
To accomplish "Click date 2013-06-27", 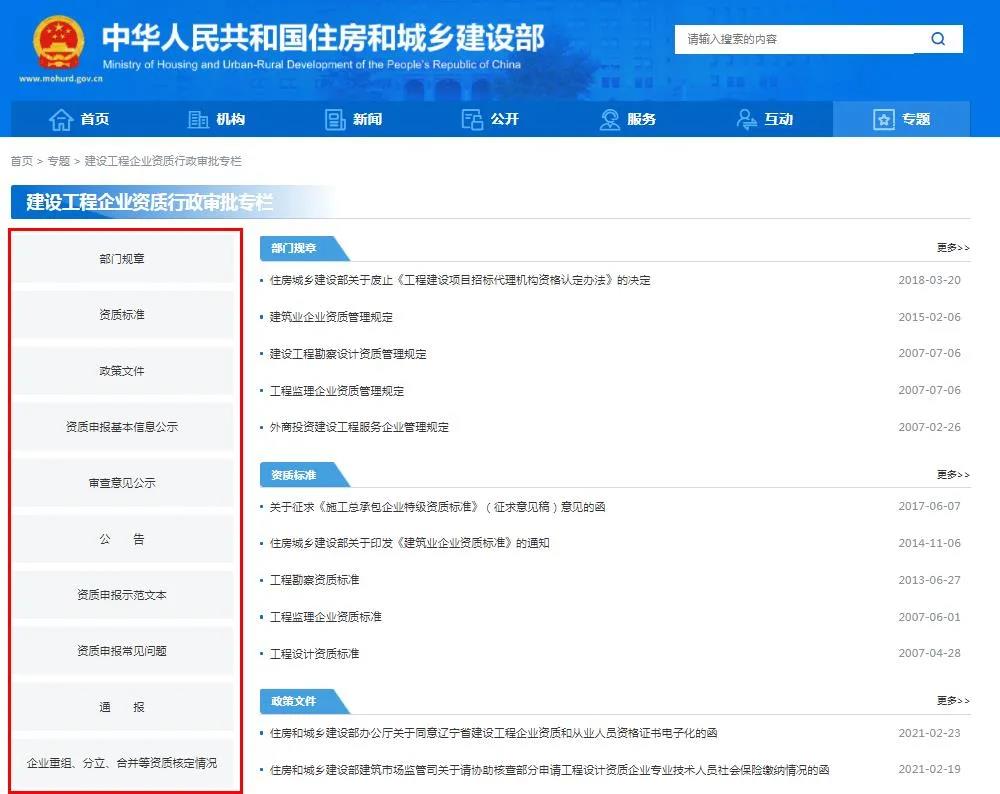I will point(929,580).
